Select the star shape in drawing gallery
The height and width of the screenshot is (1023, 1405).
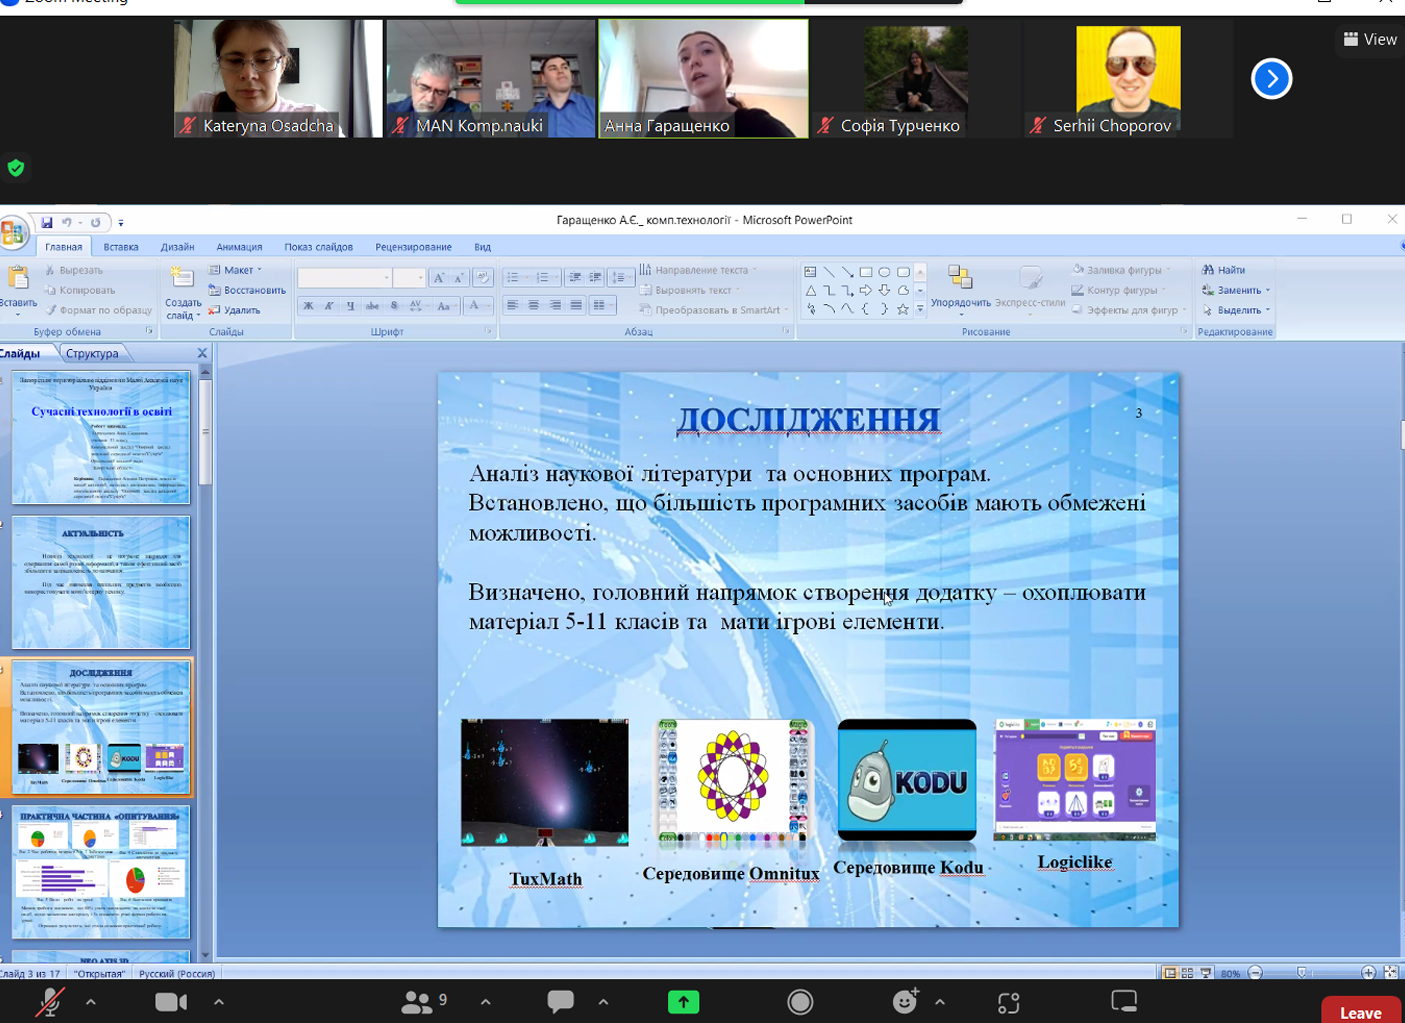(x=903, y=309)
